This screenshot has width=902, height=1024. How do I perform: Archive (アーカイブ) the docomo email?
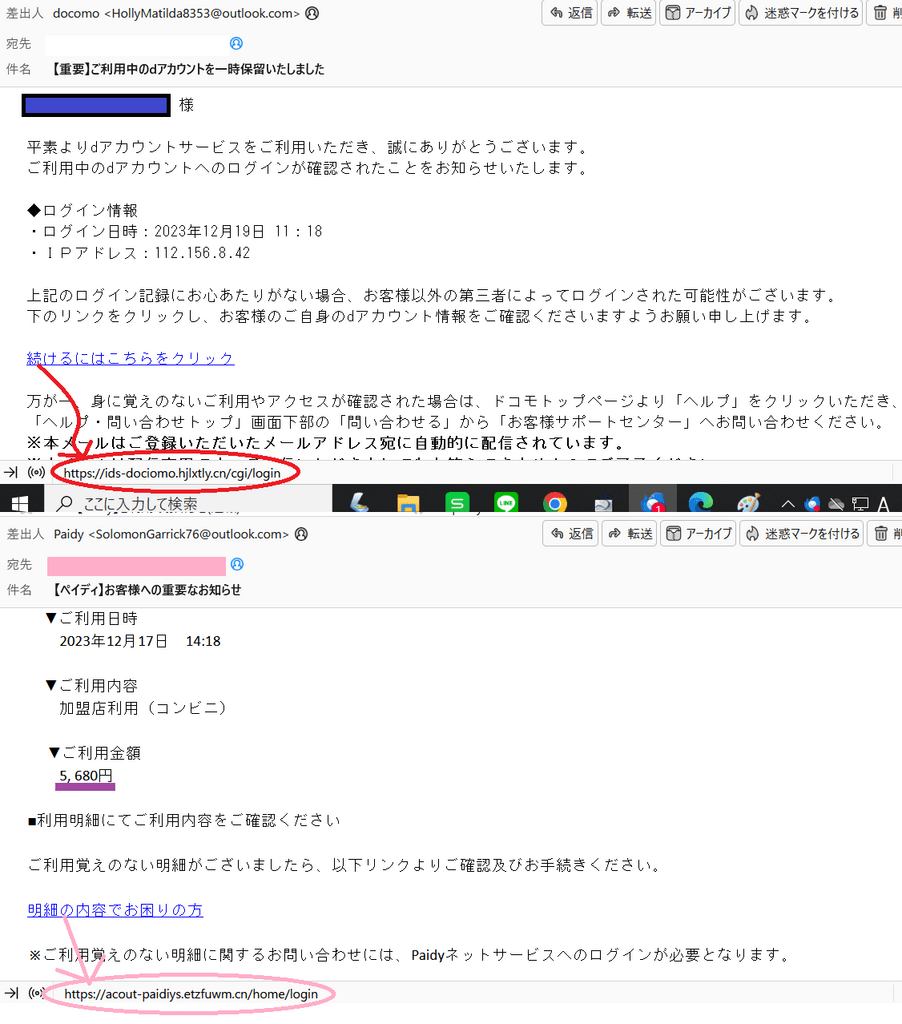698,13
